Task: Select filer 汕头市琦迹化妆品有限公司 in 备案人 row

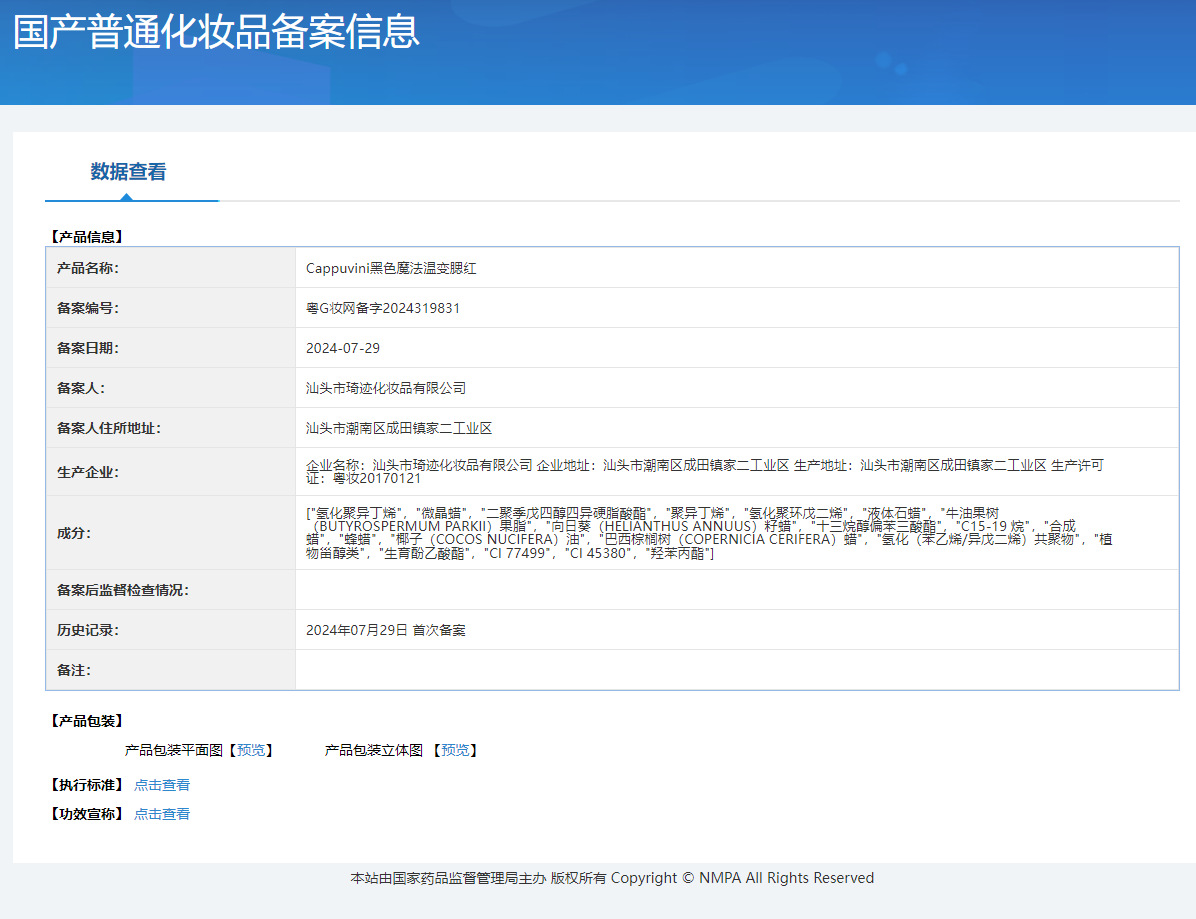Action: (x=385, y=388)
